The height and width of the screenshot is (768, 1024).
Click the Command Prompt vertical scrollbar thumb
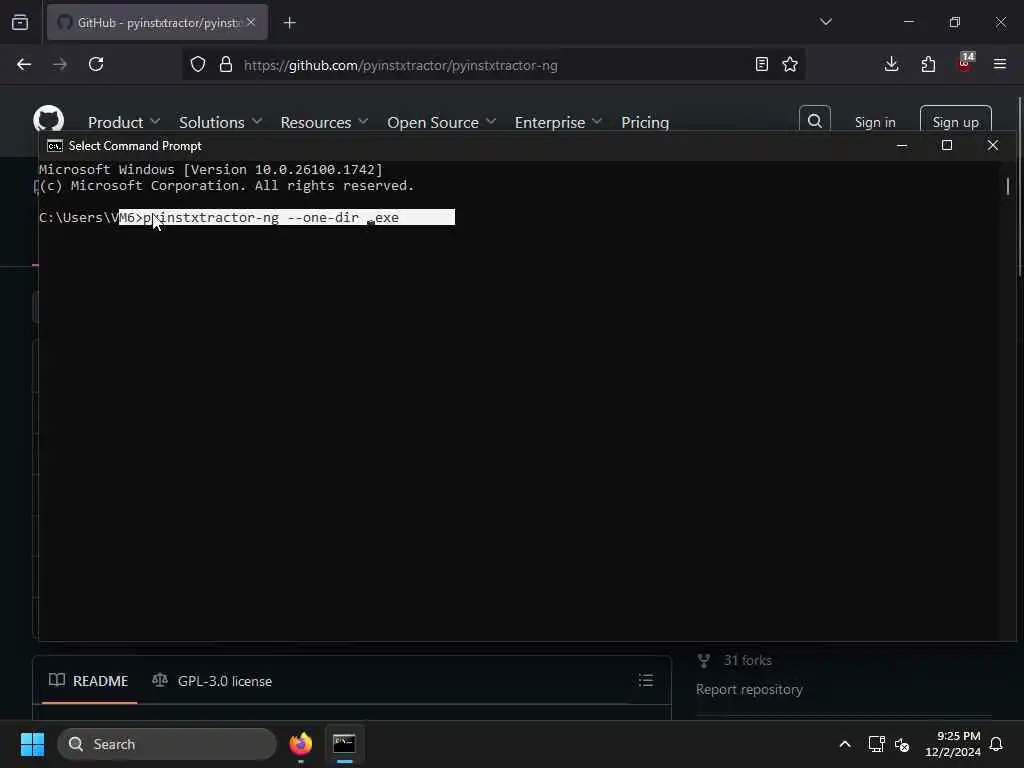pyautogui.click(x=1008, y=185)
